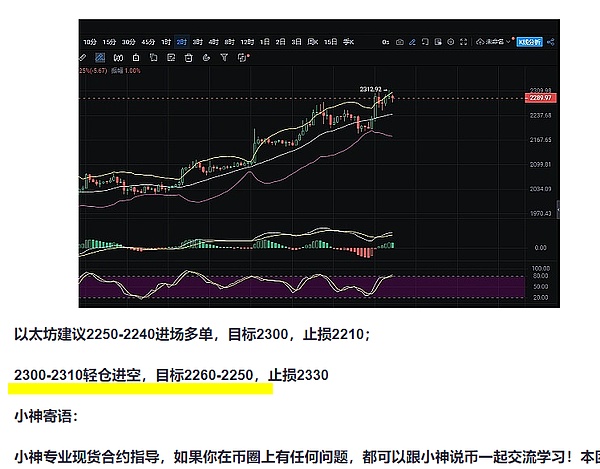Click the K线分析 button
Screen dimensions: 600x469
click(530, 42)
